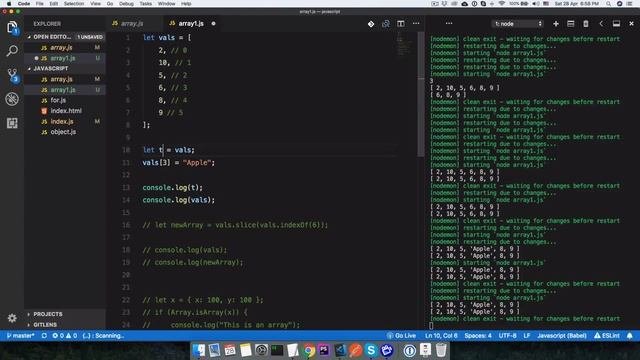Click the unsaved dot on array1.js tab

[x=213, y=24]
